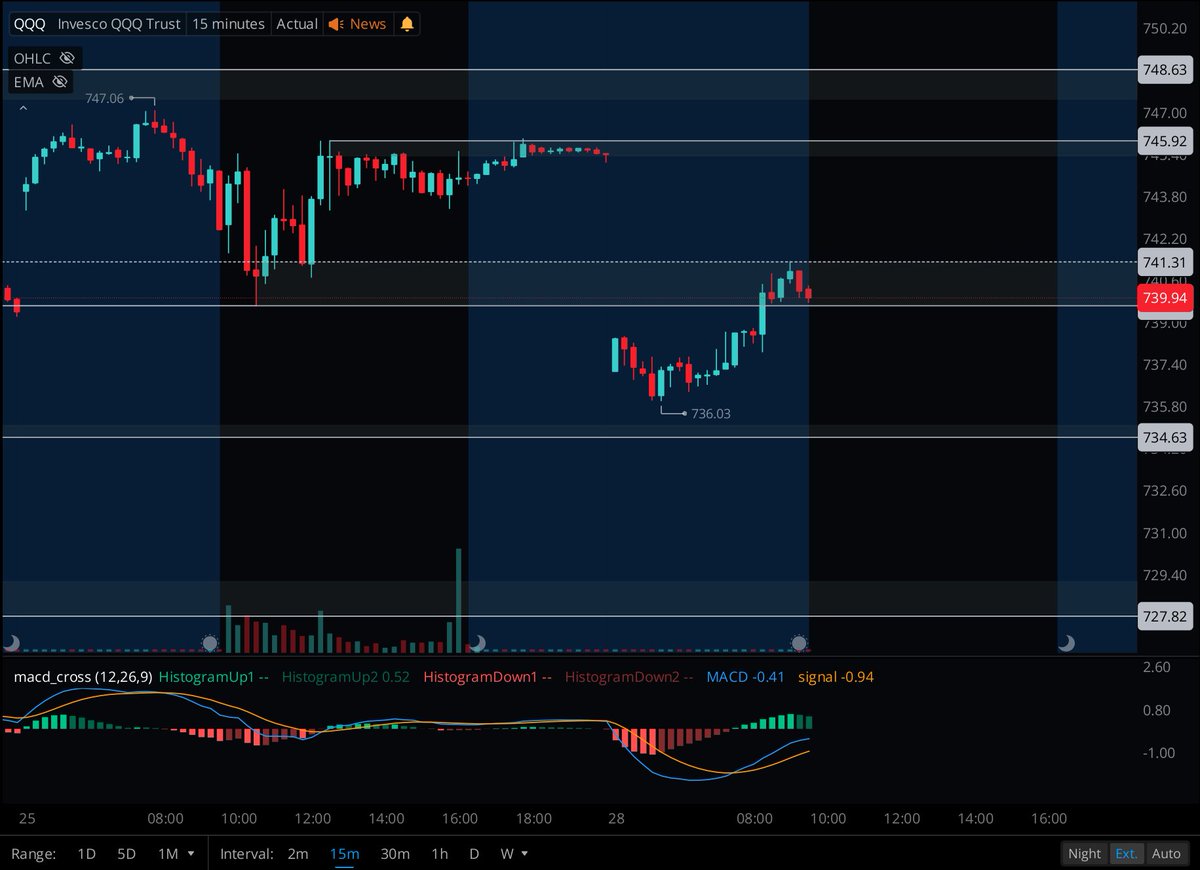
Task: Switch interval to D
Action: (x=474, y=854)
